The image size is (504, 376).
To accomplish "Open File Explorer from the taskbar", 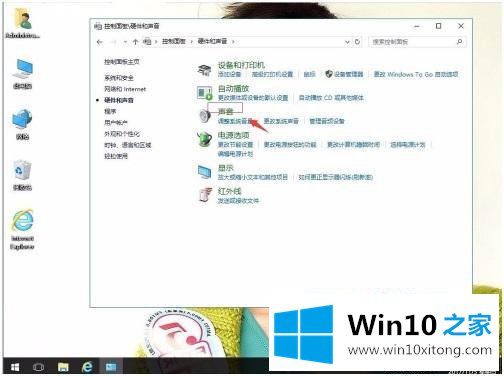I will point(63,367).
